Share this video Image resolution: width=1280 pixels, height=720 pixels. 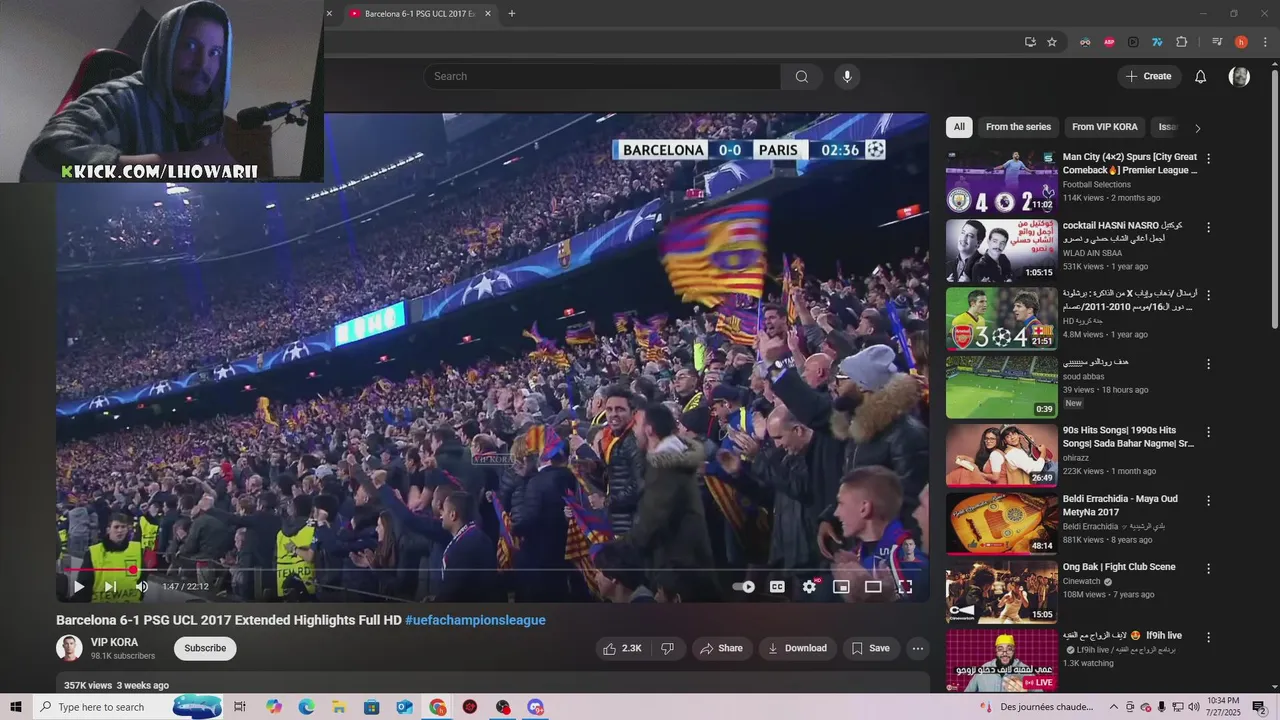point(721,648)
